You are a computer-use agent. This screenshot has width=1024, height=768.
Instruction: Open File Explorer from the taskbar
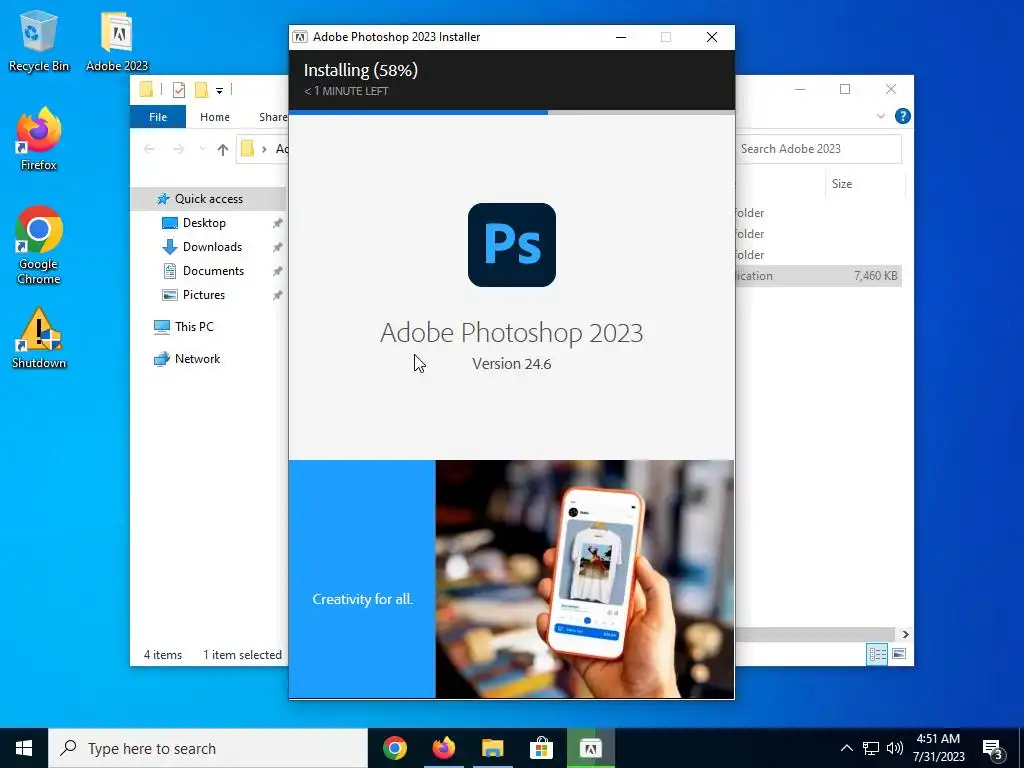(492, 748)
